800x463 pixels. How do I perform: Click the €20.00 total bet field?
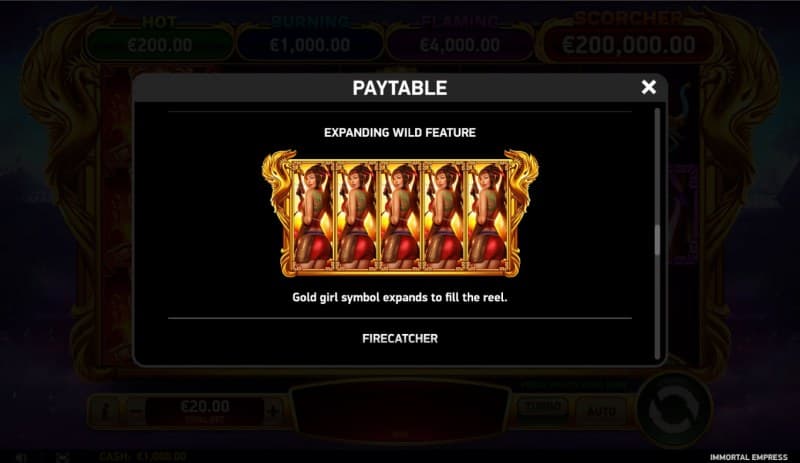click(205, 410)
